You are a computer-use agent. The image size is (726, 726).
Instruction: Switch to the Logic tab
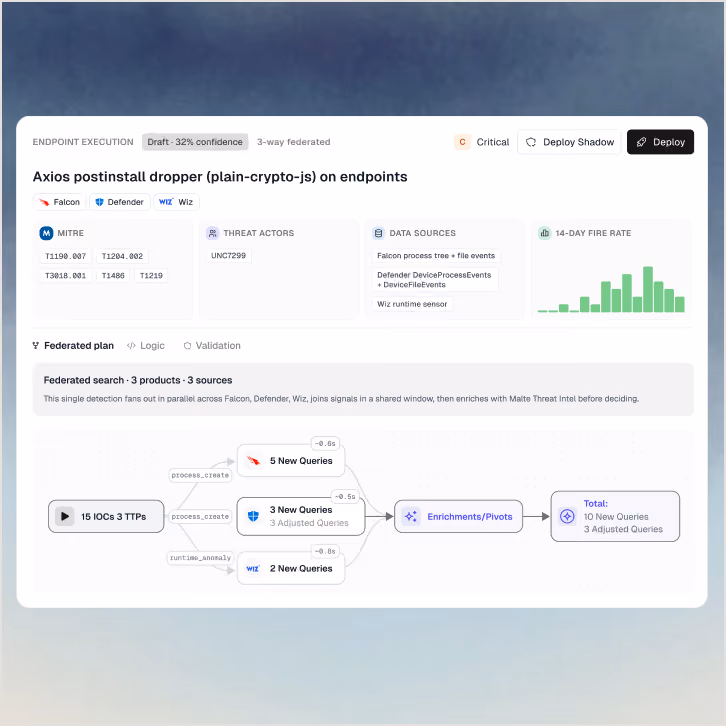tap(146, 345)
